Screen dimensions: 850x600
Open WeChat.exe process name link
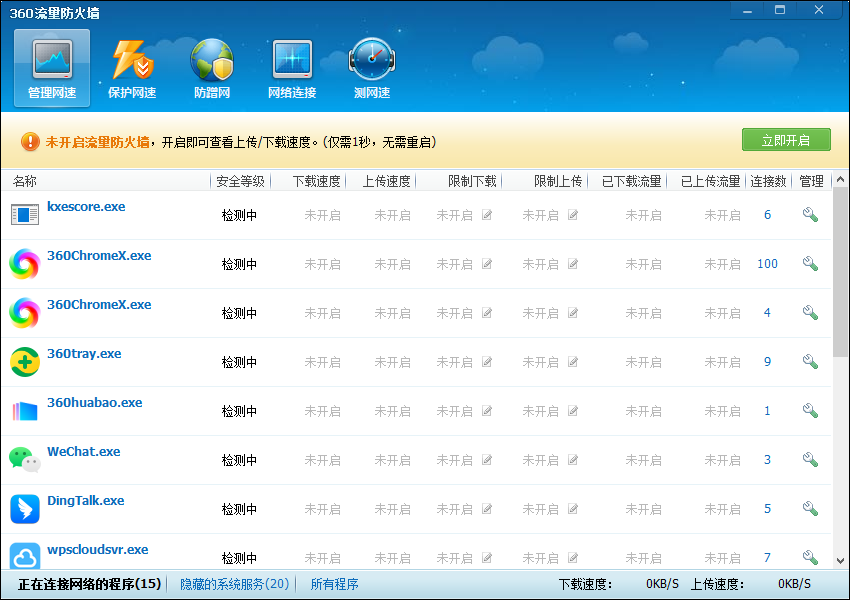pyautogui.click(x=83, y=451)
